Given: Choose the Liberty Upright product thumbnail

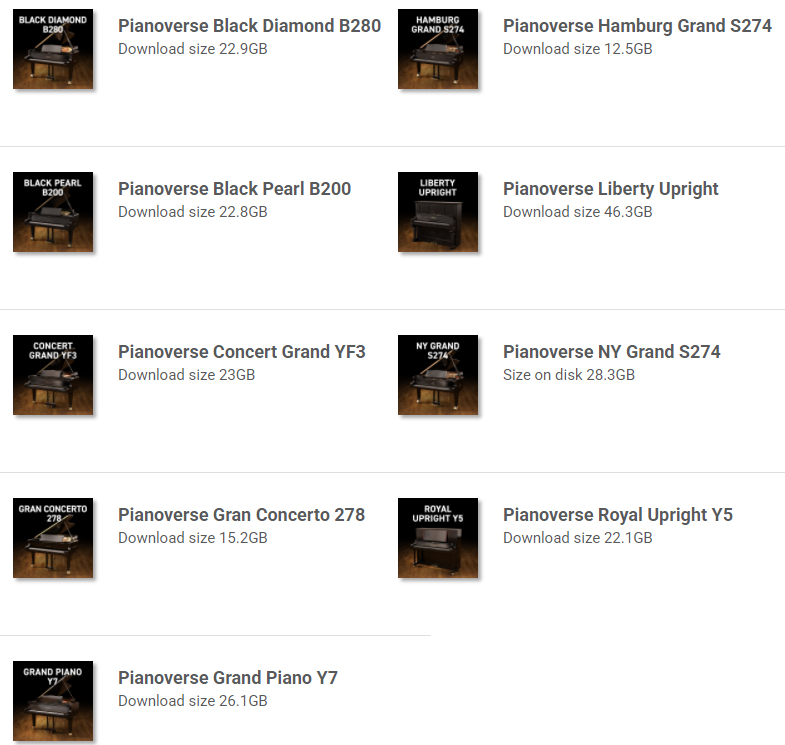Looking at the screenshot, I should coord(438,212).
